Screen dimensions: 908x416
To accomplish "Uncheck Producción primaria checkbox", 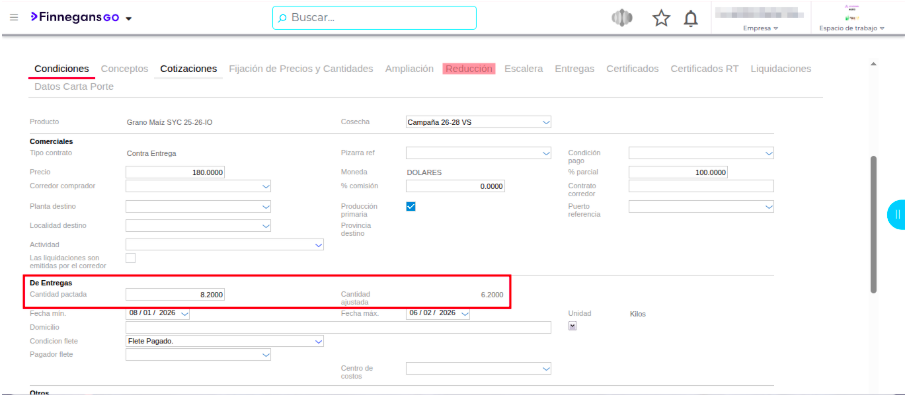I will pos(411,206).
